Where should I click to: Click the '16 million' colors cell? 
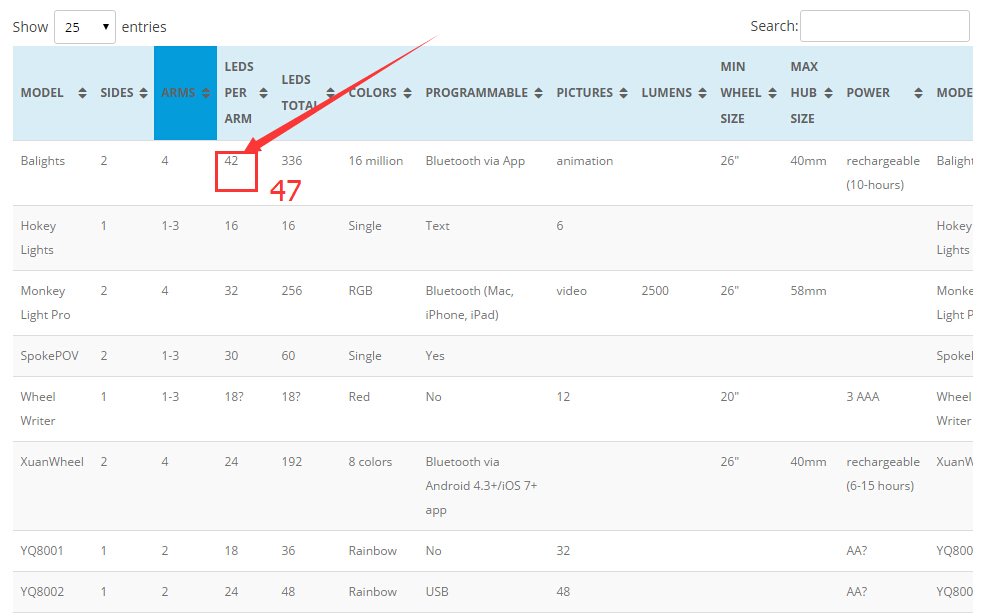(375, 161)
